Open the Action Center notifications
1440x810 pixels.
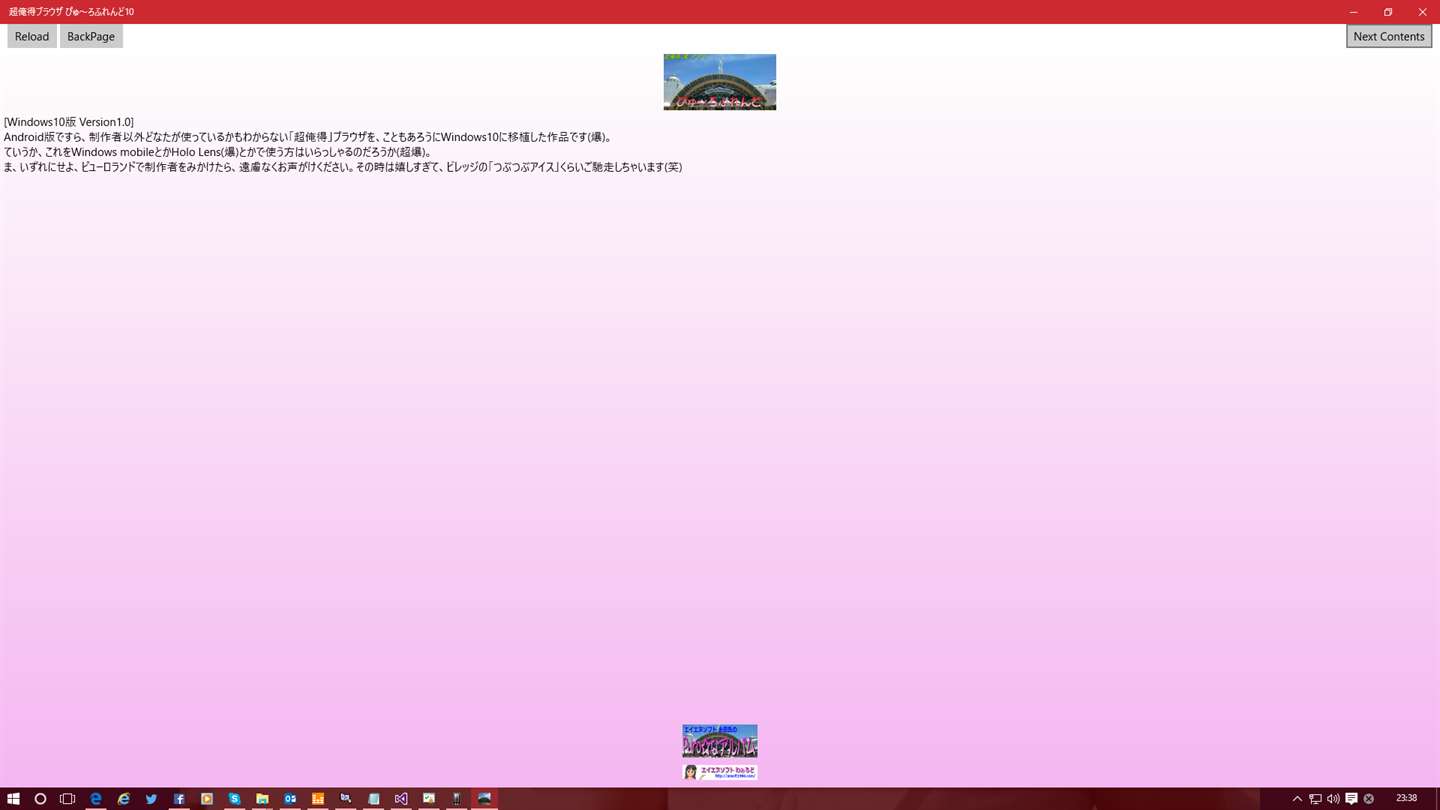[1351, 799]
